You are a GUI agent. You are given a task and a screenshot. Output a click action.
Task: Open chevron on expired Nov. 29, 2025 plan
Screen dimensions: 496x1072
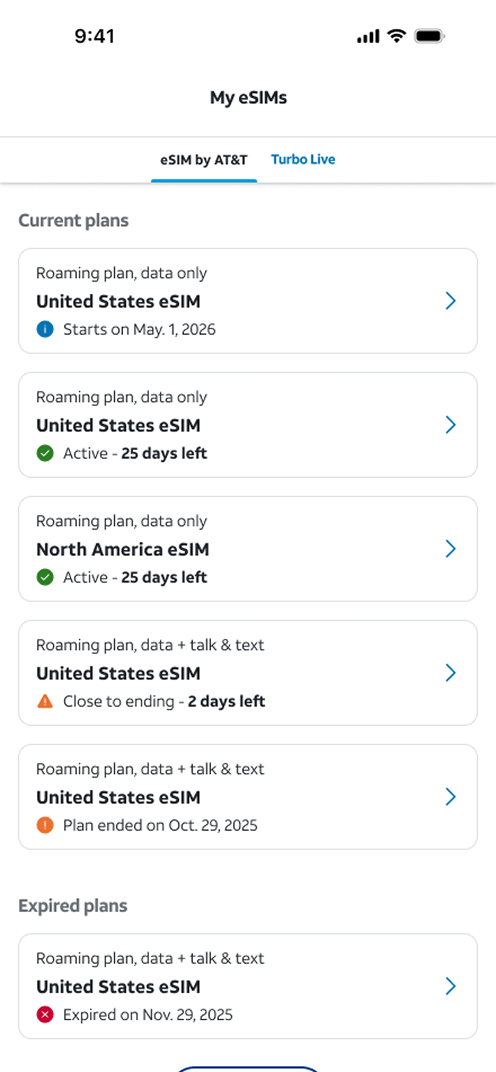[x=450, y=986]
